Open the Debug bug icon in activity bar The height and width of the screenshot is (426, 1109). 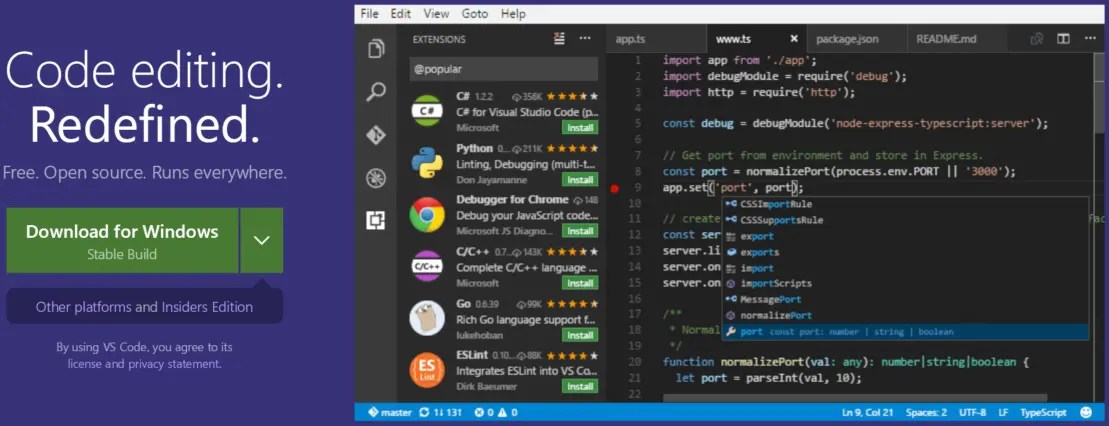click(376, 178)
